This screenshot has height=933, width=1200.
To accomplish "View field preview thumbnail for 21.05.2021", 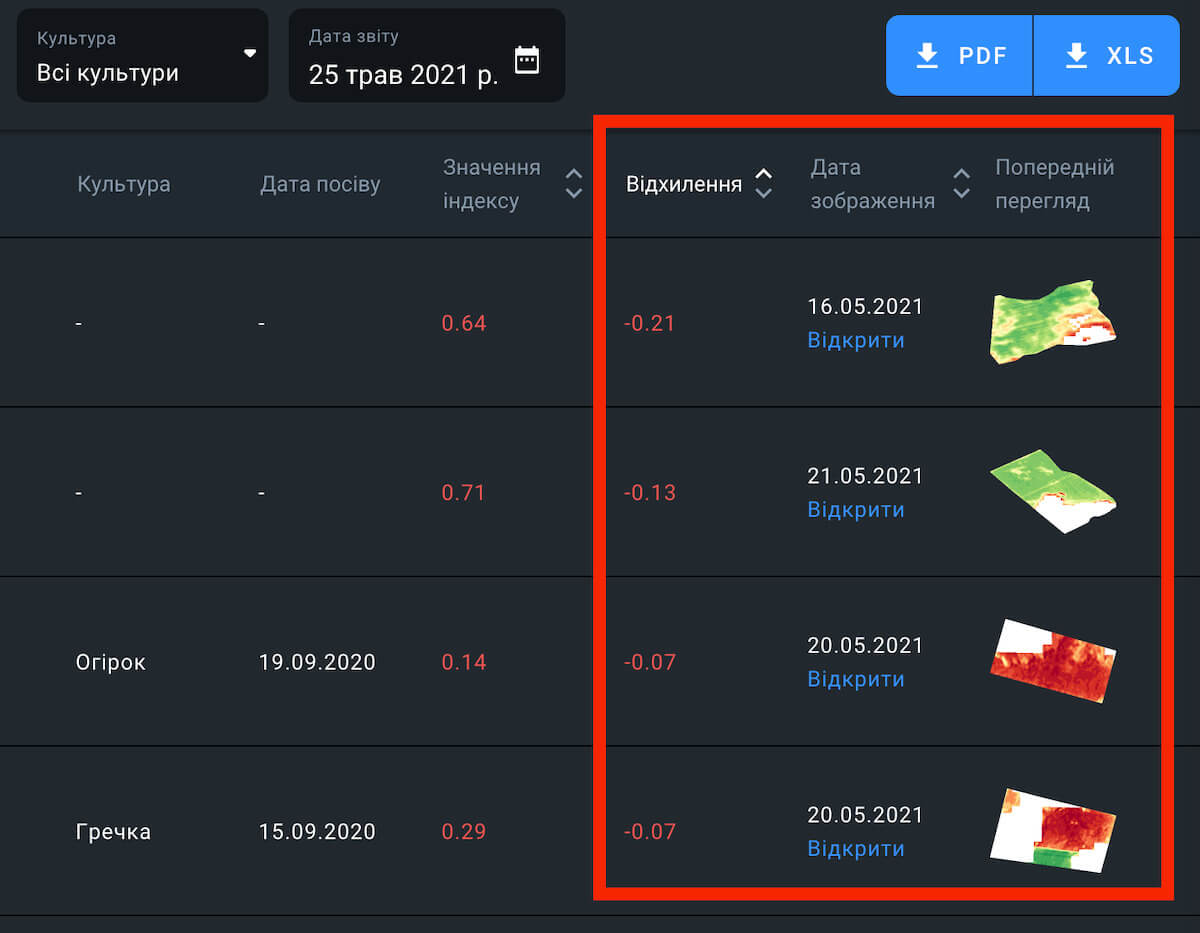I will tap(1052, 491).
